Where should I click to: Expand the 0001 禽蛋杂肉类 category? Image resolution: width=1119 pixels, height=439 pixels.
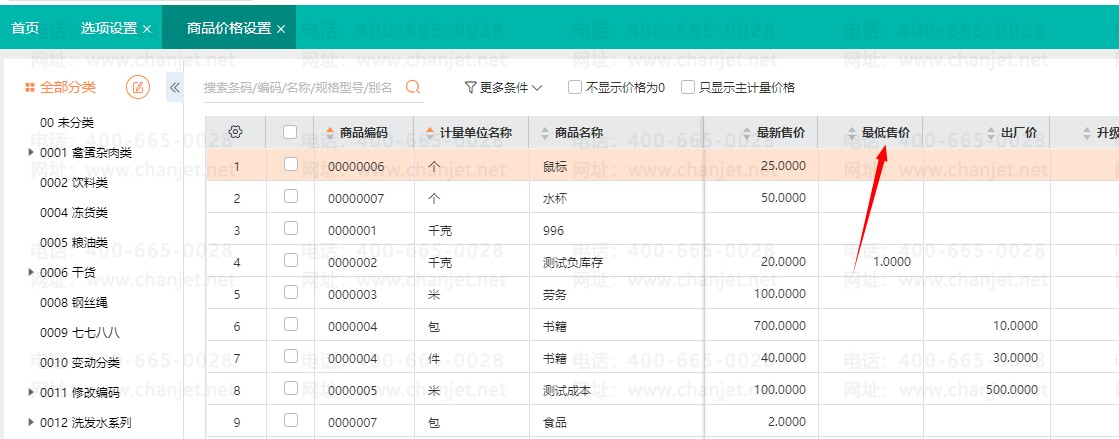click(31, 153)
